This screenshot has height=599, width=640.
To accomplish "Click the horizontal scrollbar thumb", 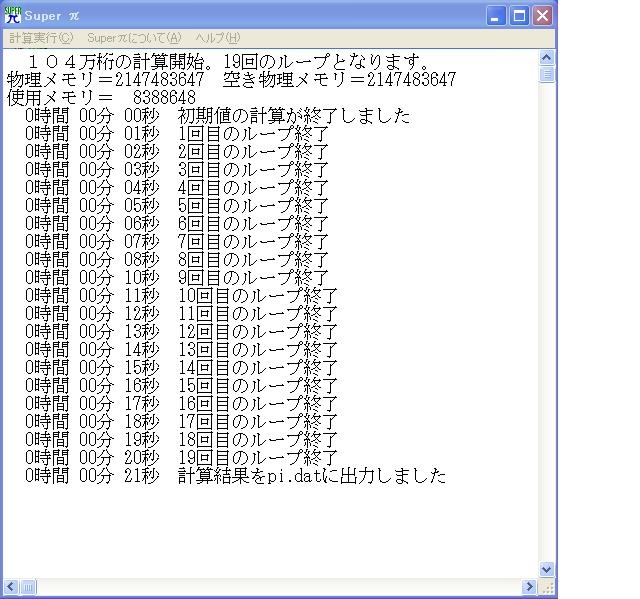I will pos(28,587).
